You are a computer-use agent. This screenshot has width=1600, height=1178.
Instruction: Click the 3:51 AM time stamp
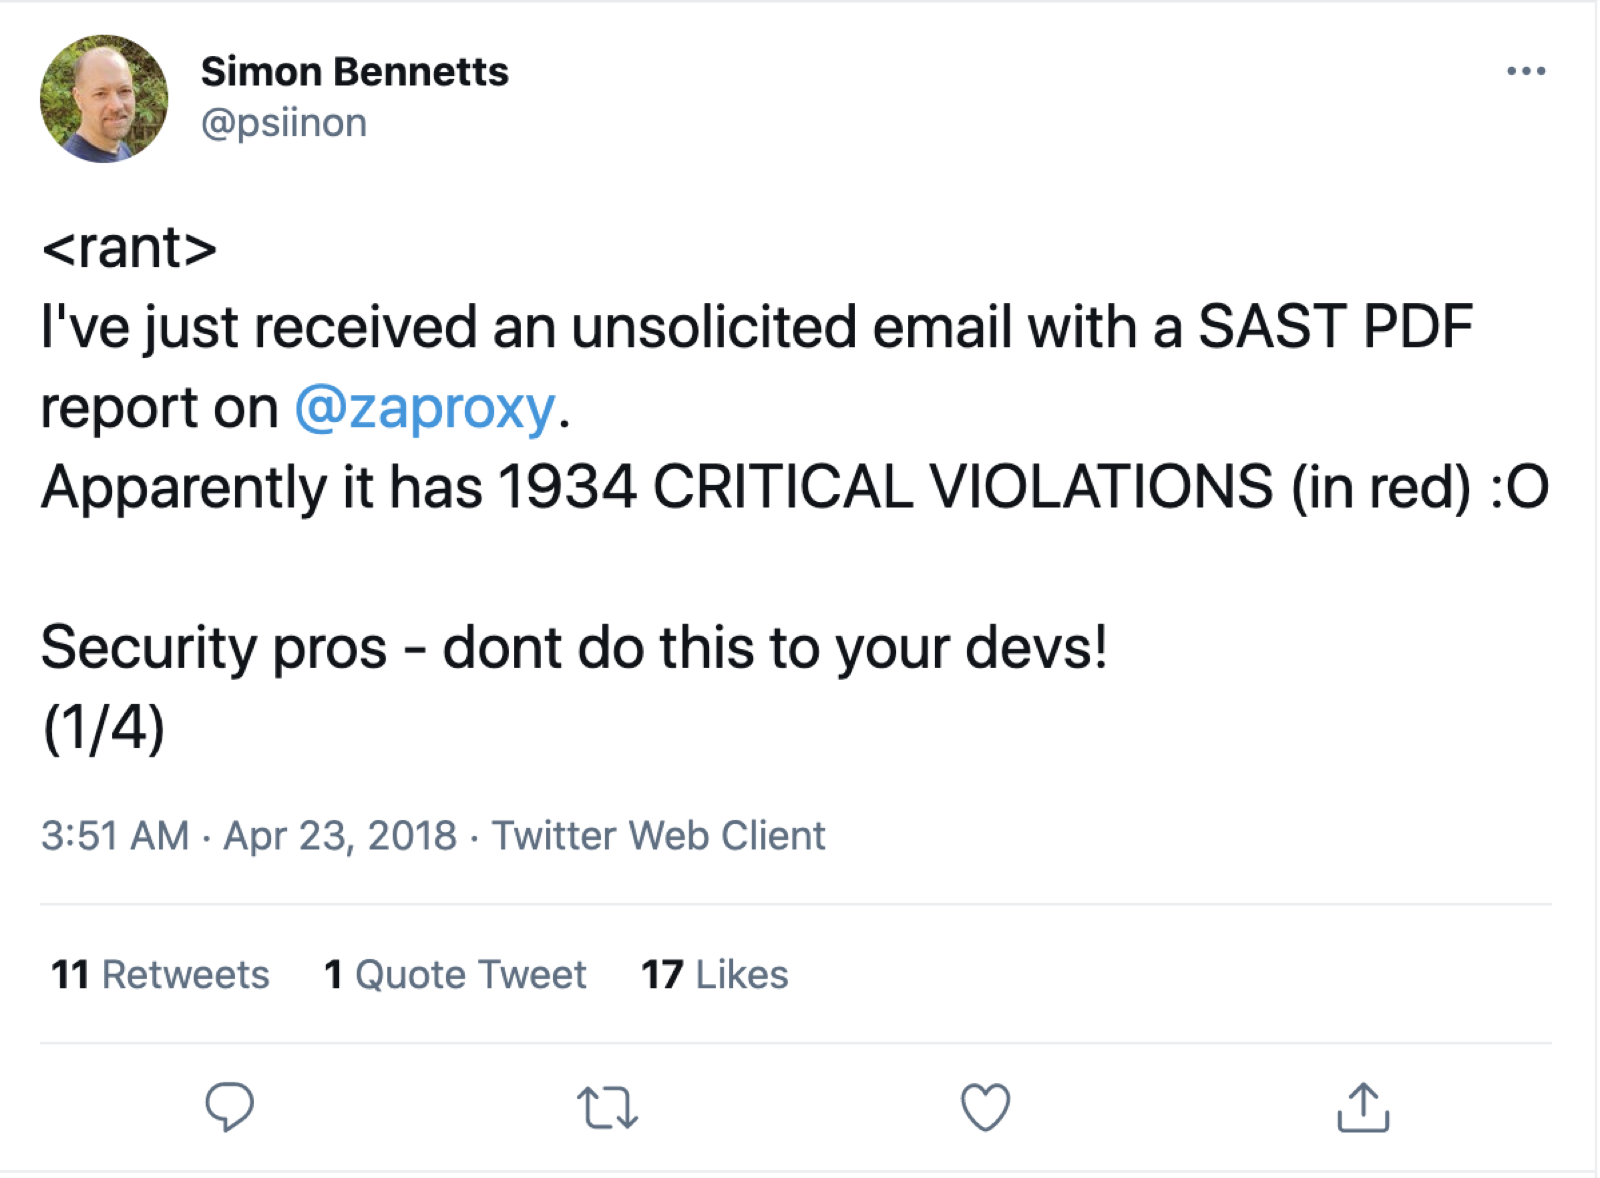115,836
